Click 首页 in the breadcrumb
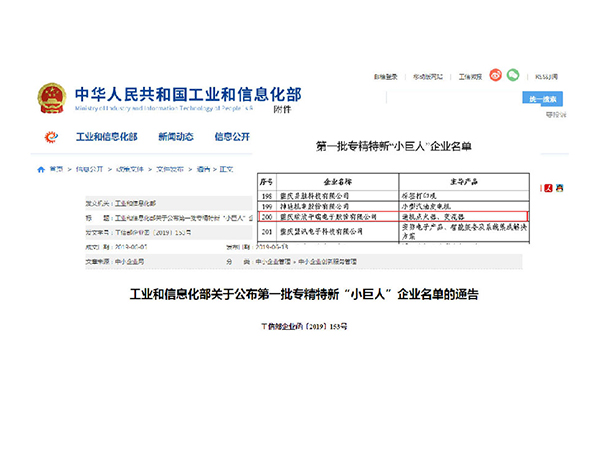600x450 pixels. click(57, 169)
